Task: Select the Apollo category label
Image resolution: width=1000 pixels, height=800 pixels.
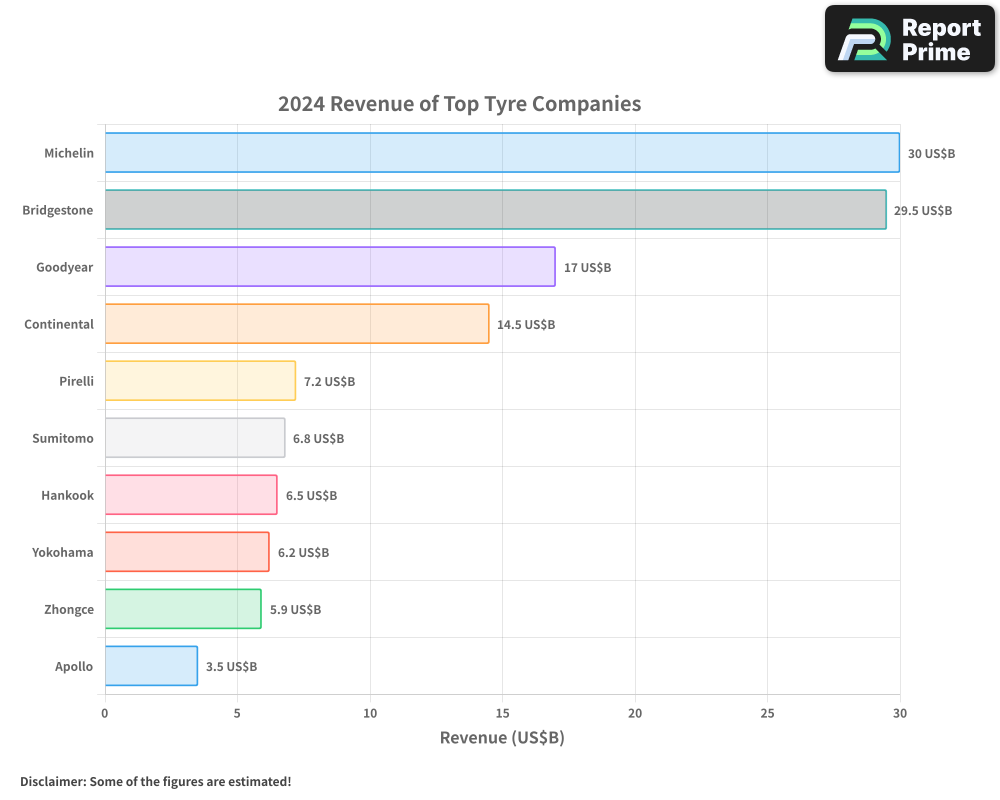Action: 73,666
